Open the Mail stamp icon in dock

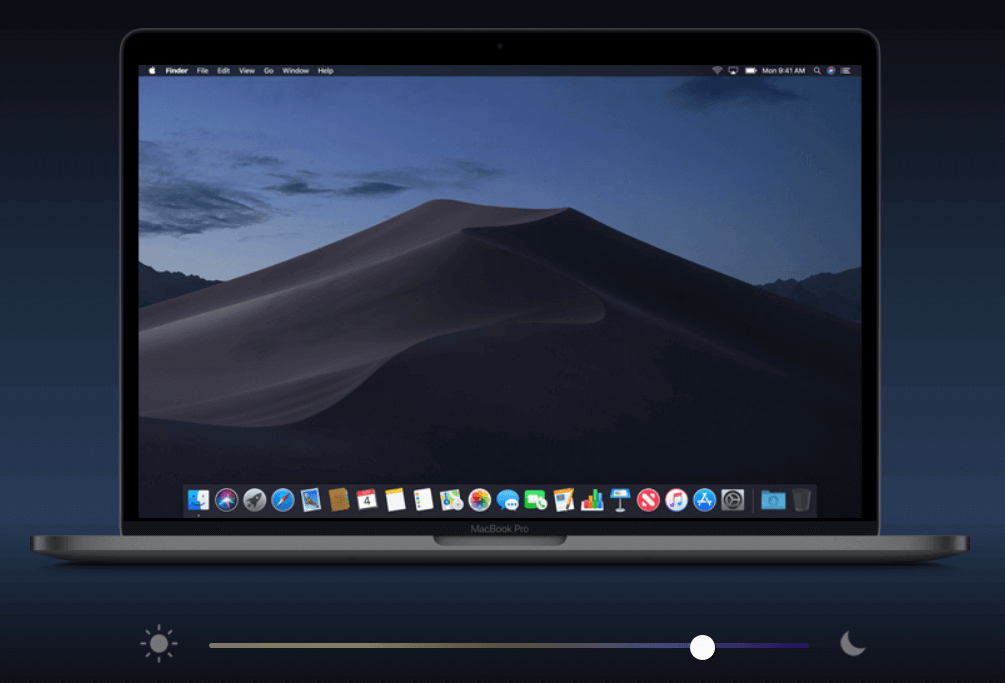[311, 500]
